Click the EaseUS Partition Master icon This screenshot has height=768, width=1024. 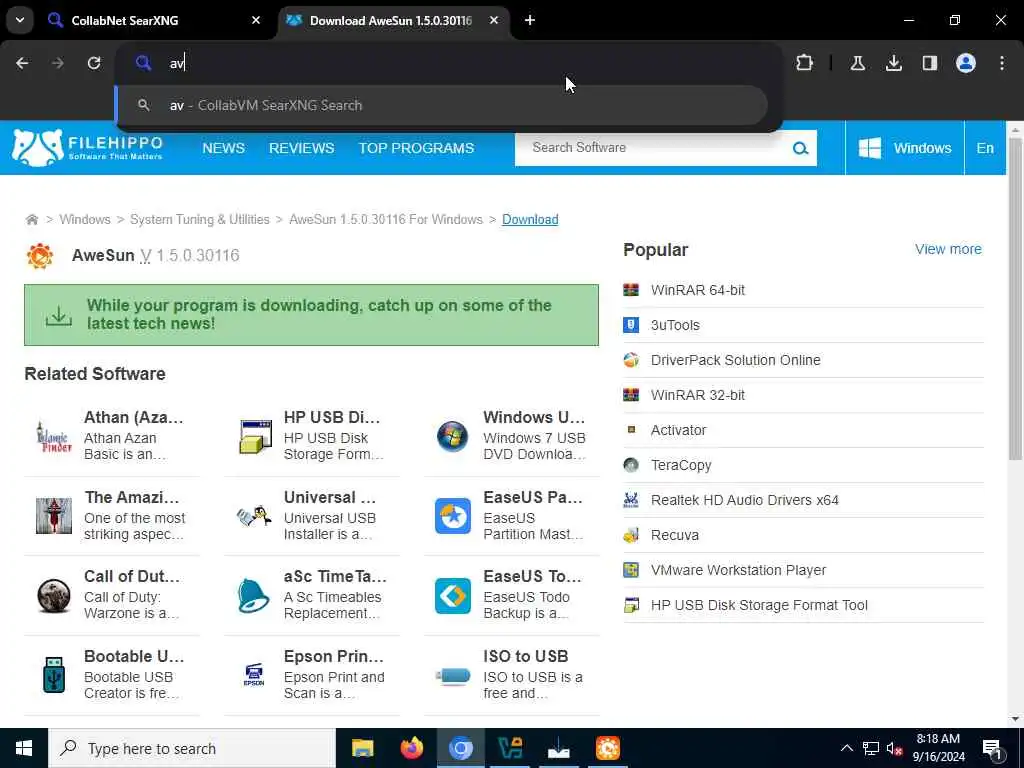point(453,516)
